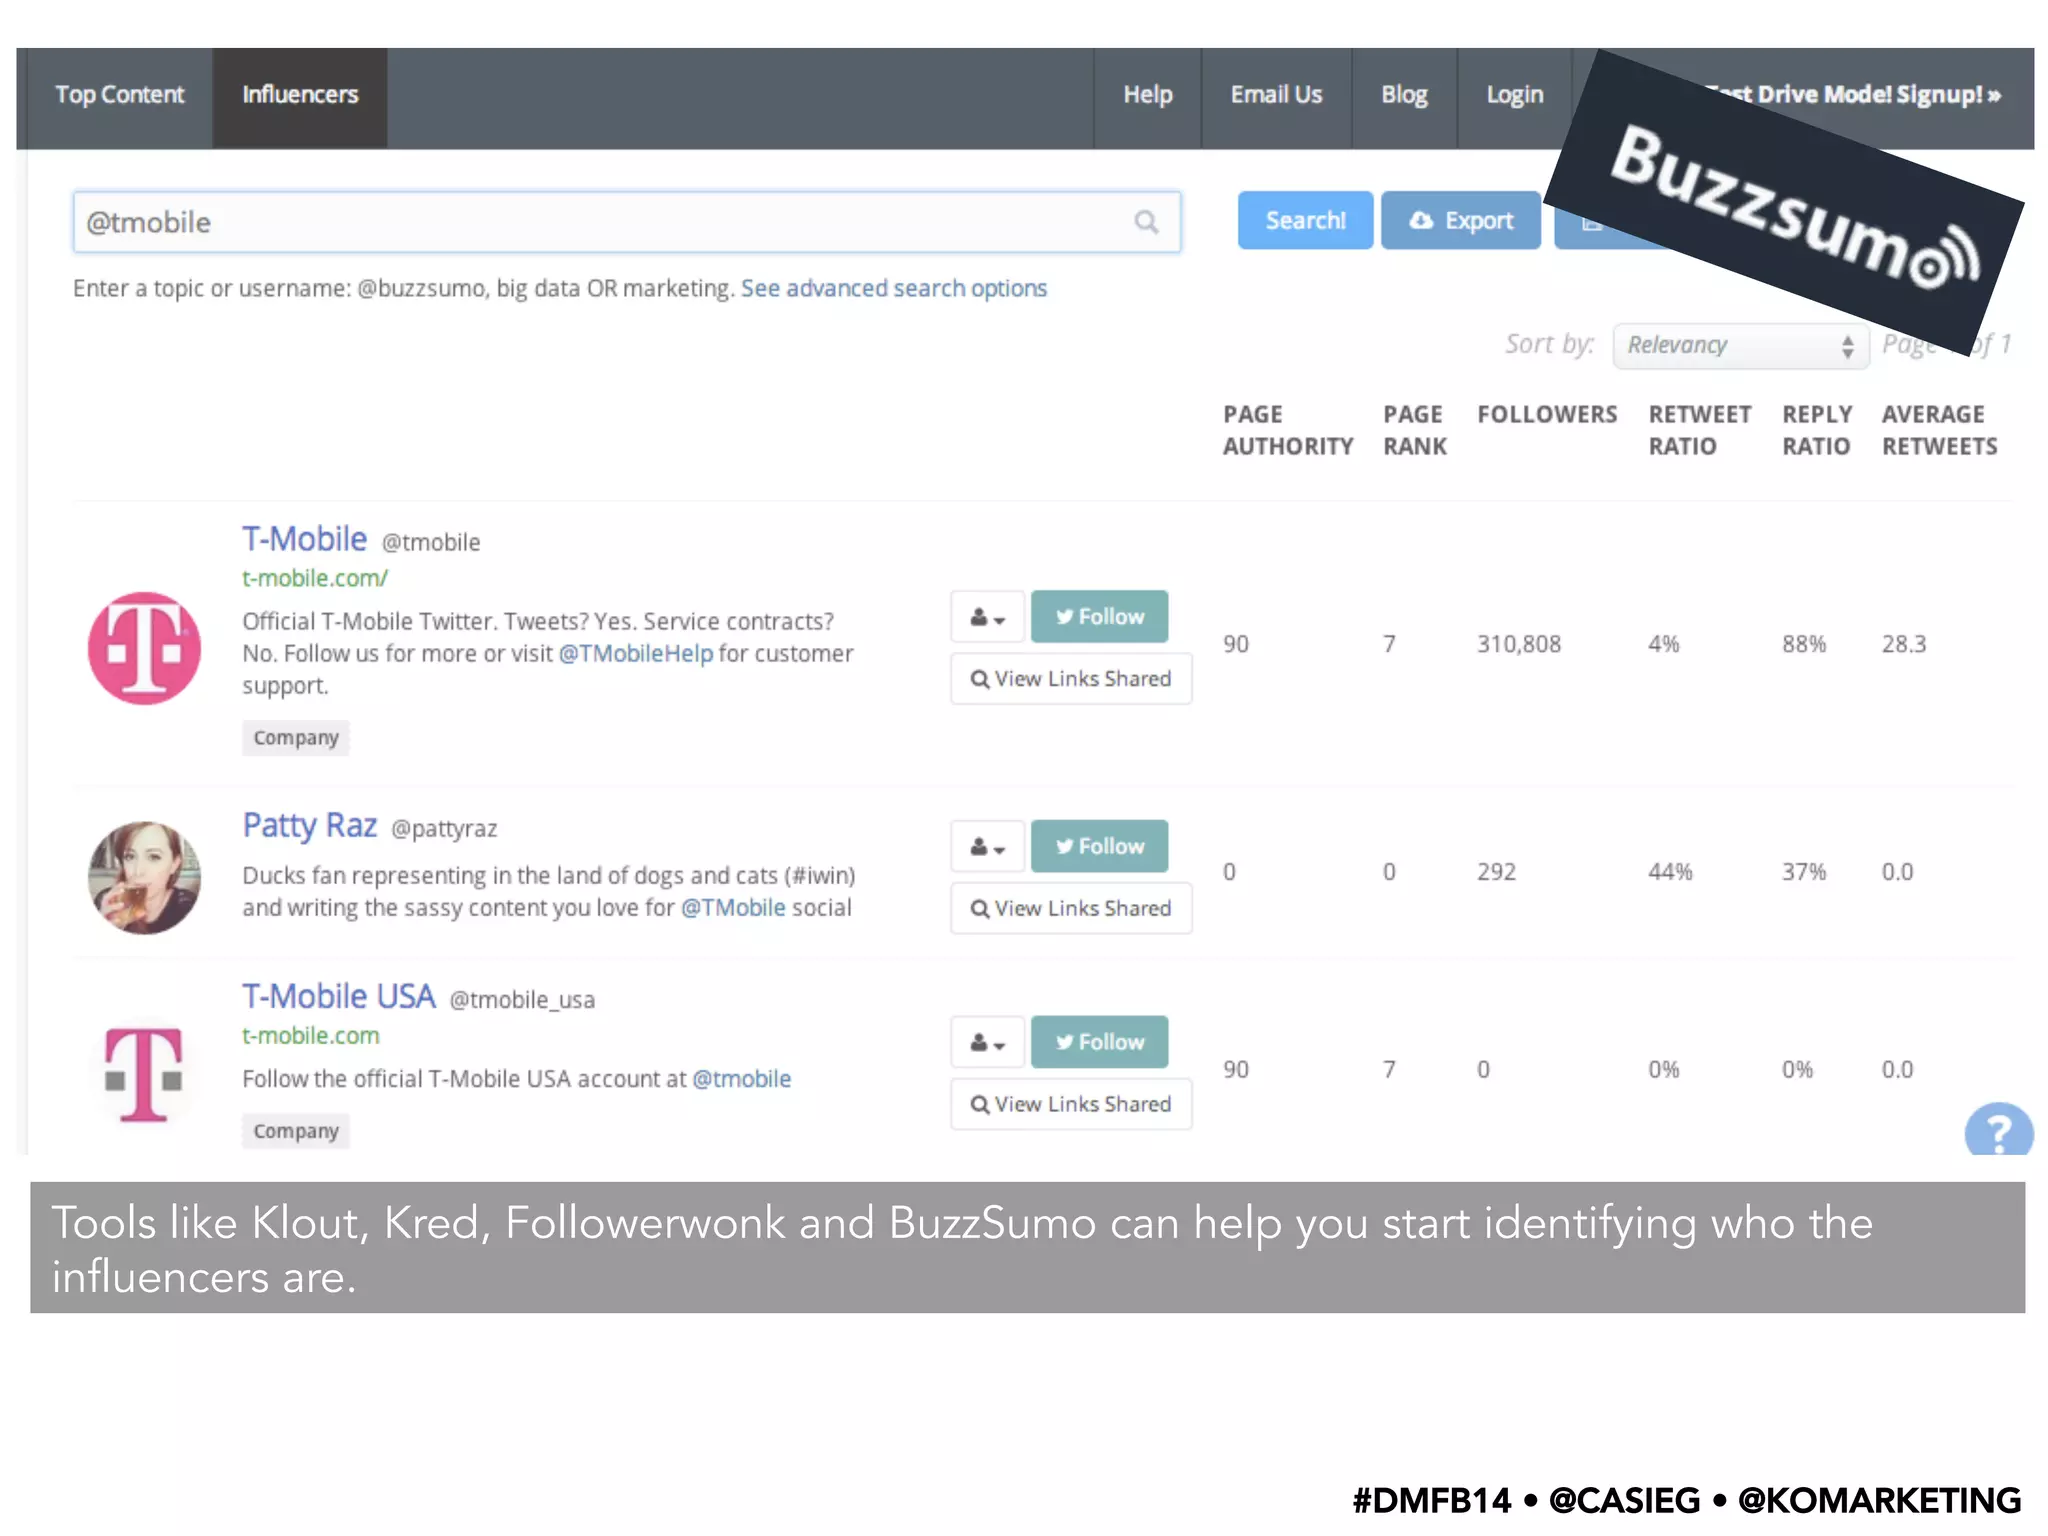Click the magnifier icon in search box
The width and height of the screenshot is (2048, 1536).
point(1146,222)
